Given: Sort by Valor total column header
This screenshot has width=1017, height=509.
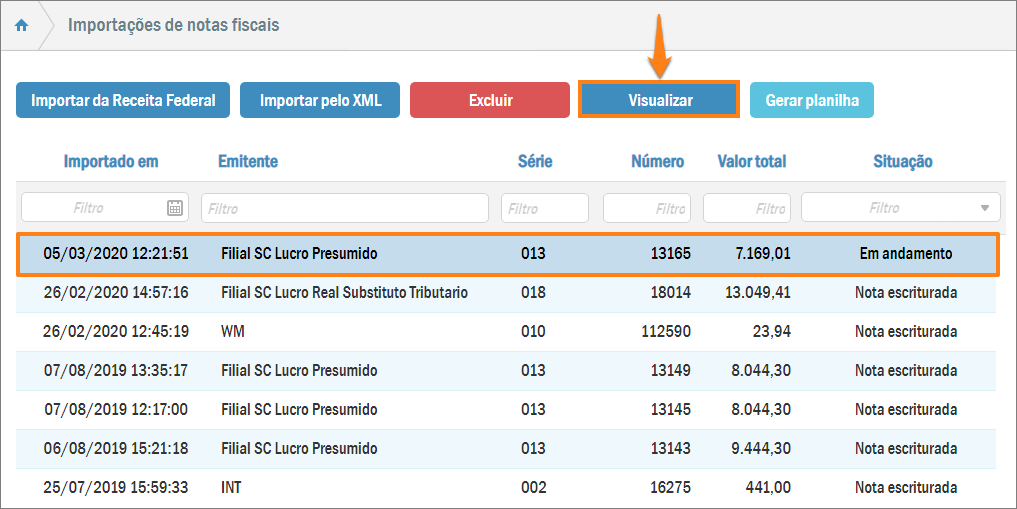Looking at the screenshot, I should point(751,161).
